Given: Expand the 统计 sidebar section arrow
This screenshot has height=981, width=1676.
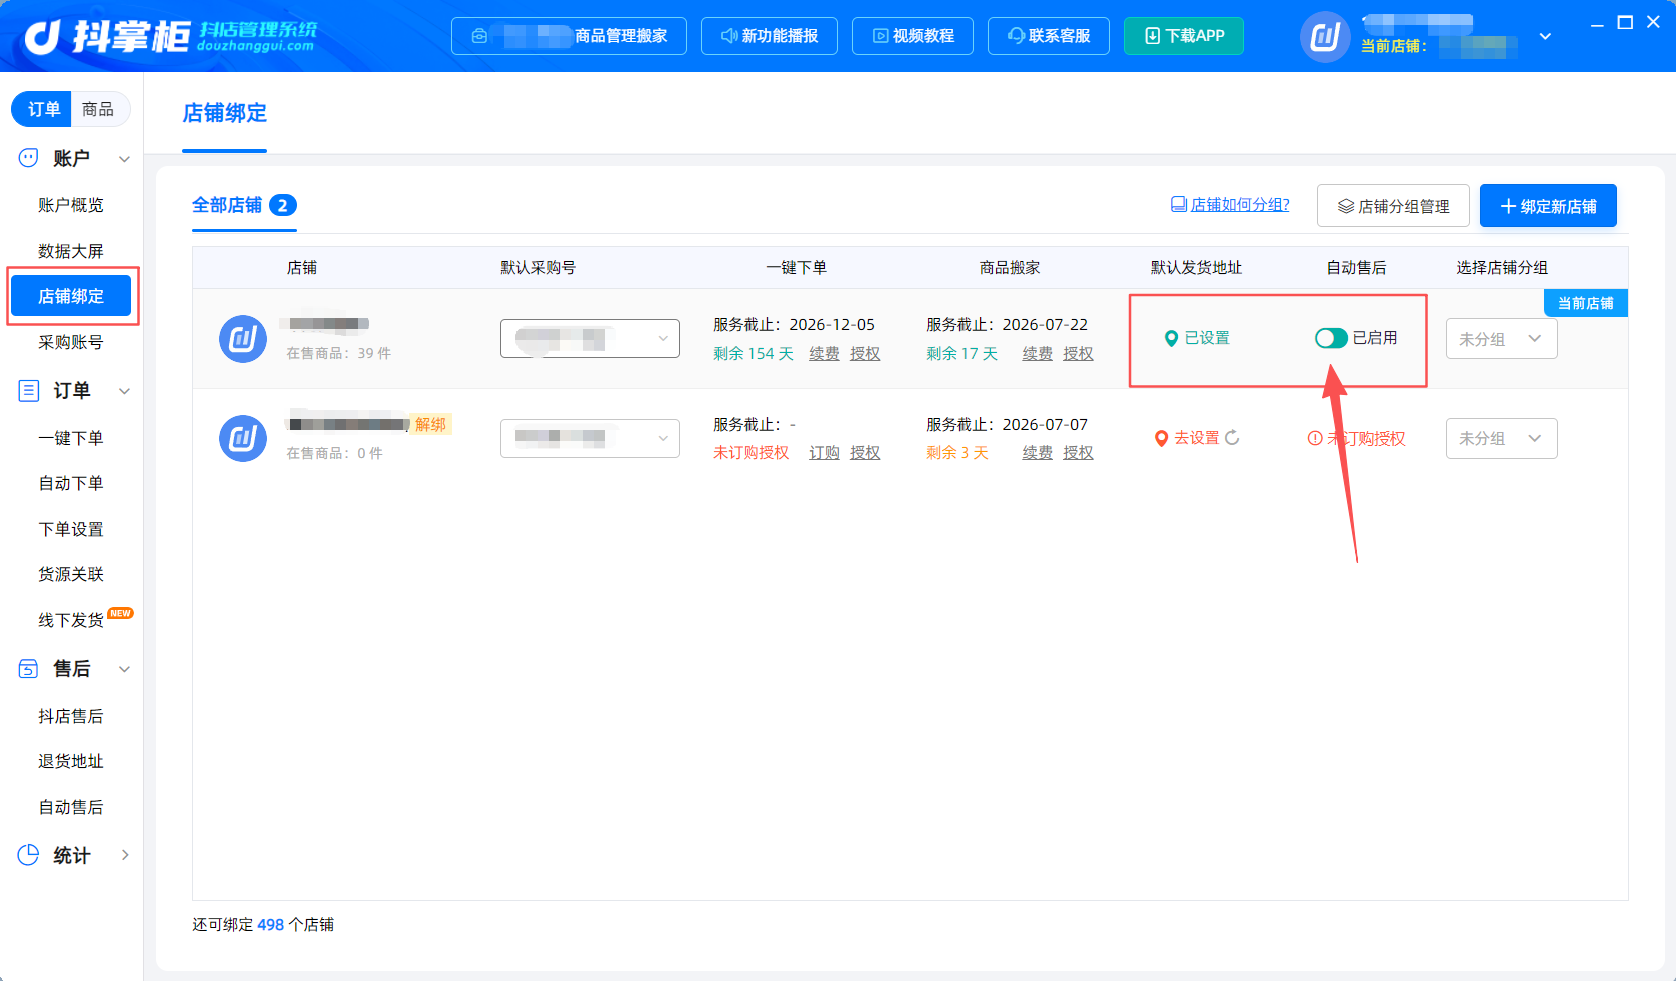Looking at the screenshot, I should click(x=125, y=855).
